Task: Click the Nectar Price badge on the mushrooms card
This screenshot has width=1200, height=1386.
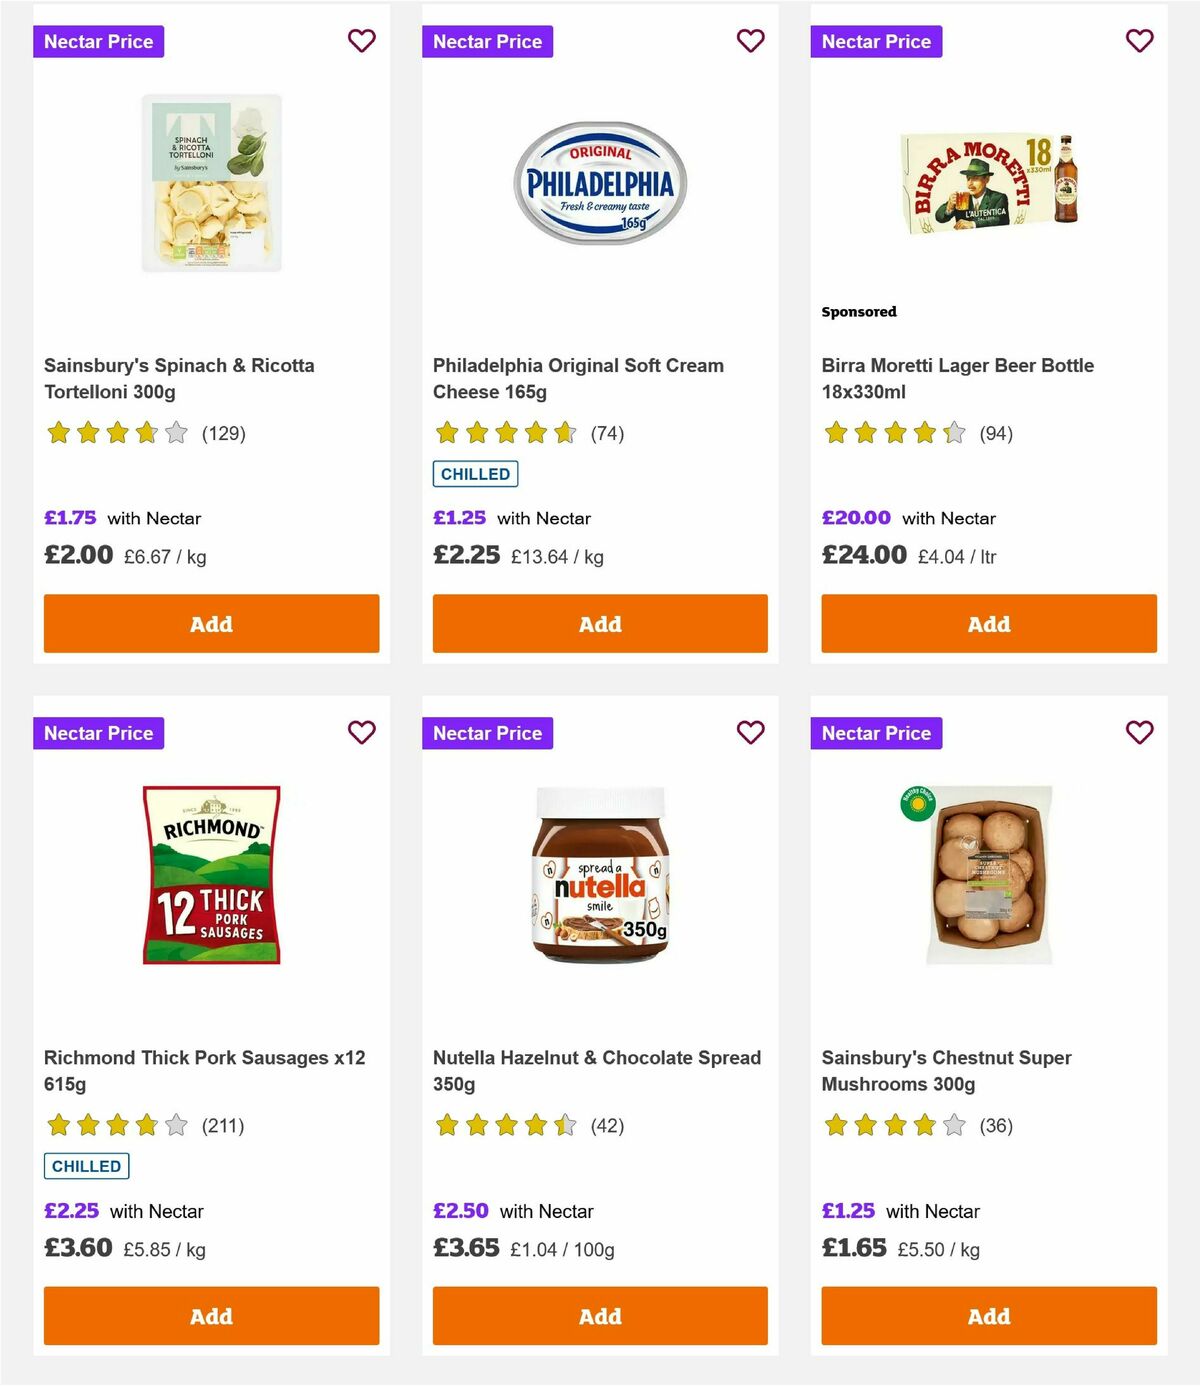Action: tap(877, 733)
